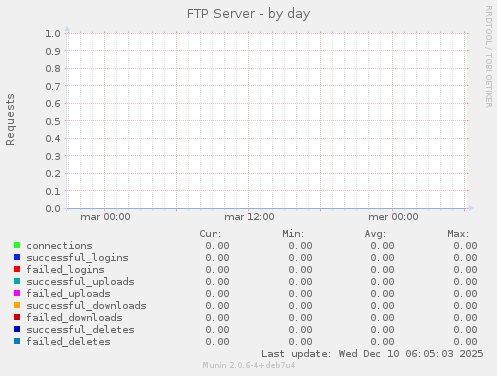Click the blue successful_logins color swatch
This screenshot has height=376, width=497.
(x=17, y=257)
